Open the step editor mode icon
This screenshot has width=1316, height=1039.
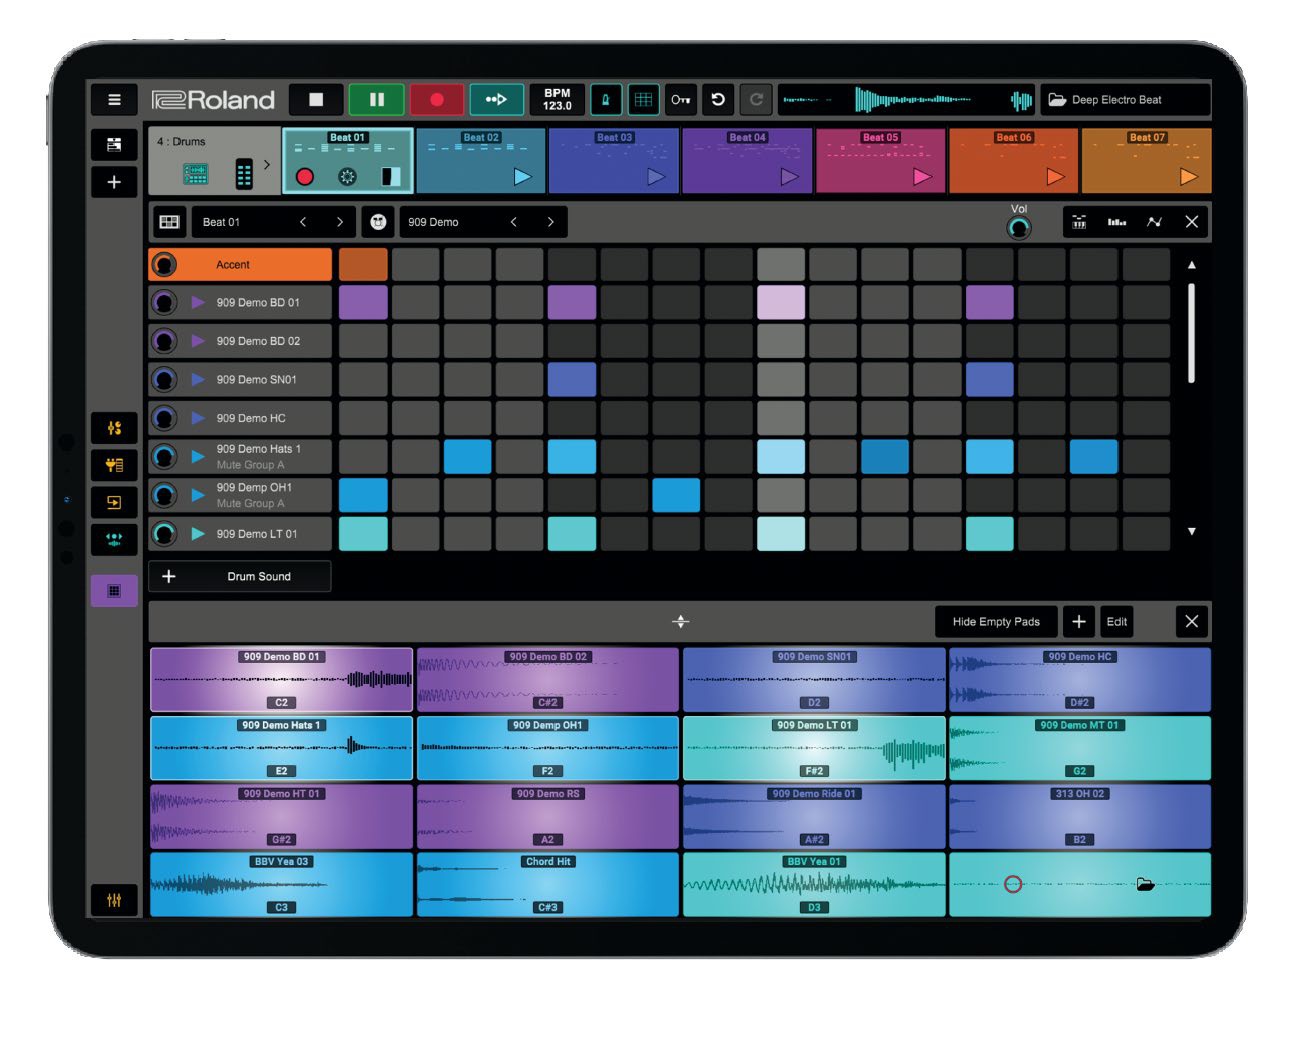coord(1079,222)
